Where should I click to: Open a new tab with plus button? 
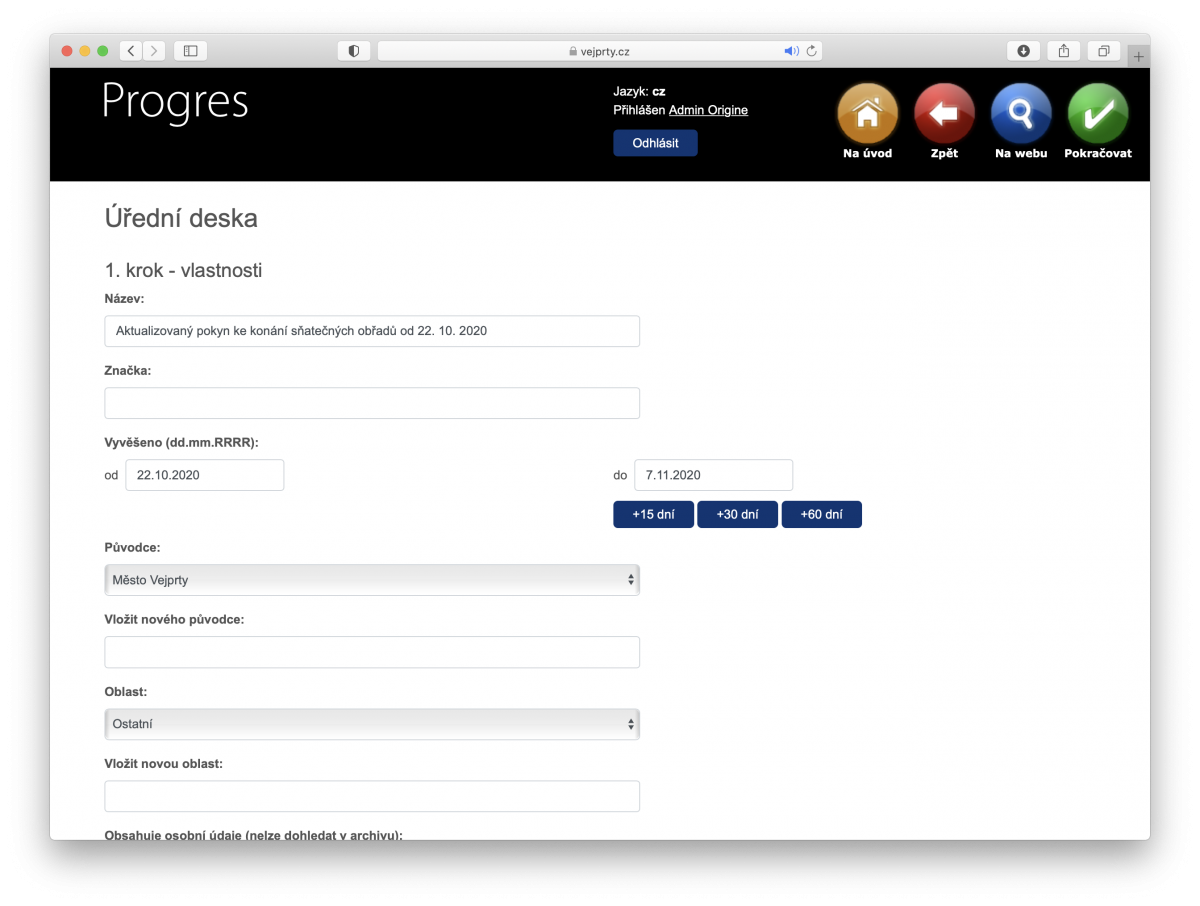coord(1138,57)
